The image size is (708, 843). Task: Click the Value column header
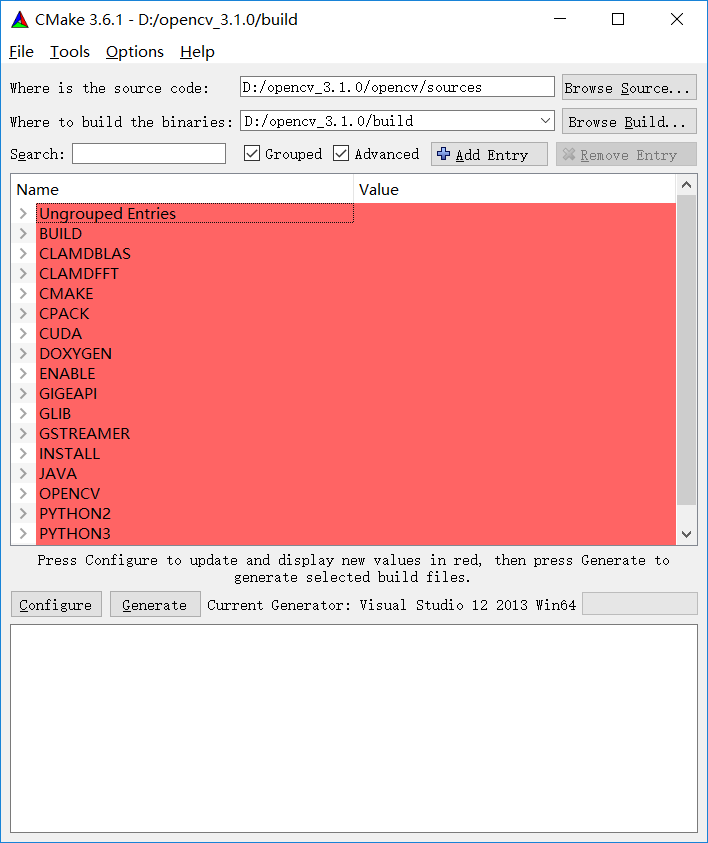coord(514,189)
